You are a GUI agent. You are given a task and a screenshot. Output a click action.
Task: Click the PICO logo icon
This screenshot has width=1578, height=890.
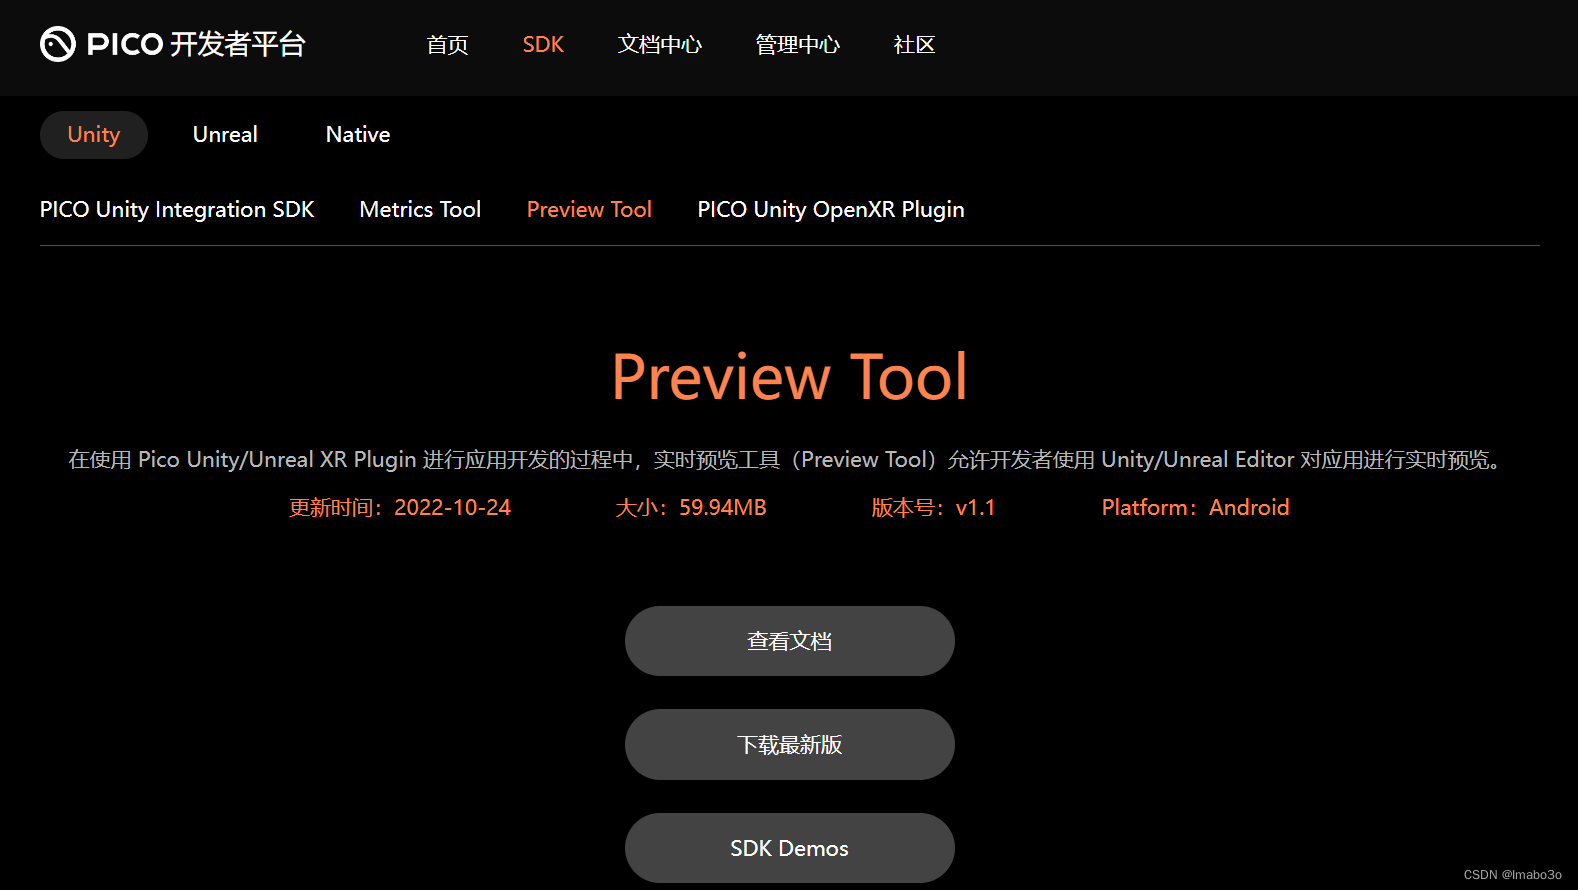[x=58, y=44]
